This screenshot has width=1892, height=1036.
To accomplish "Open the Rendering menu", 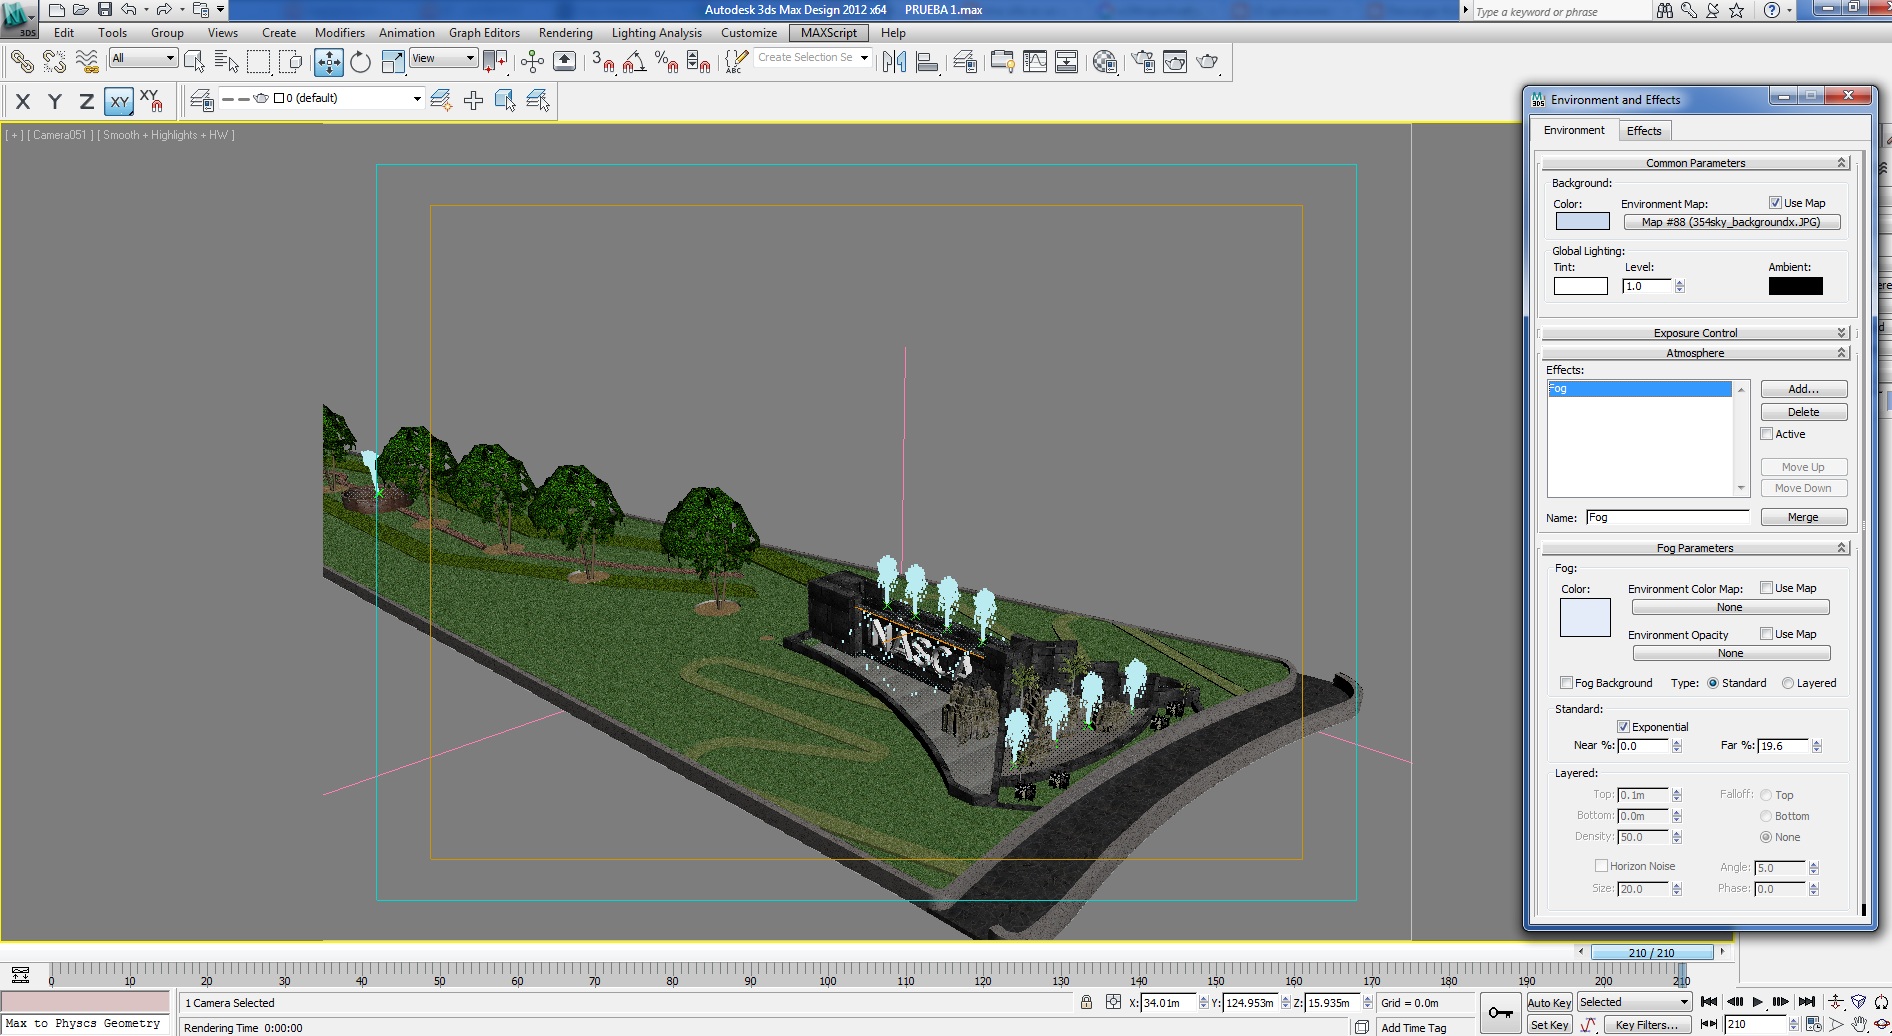I will [x=565, y=33].
